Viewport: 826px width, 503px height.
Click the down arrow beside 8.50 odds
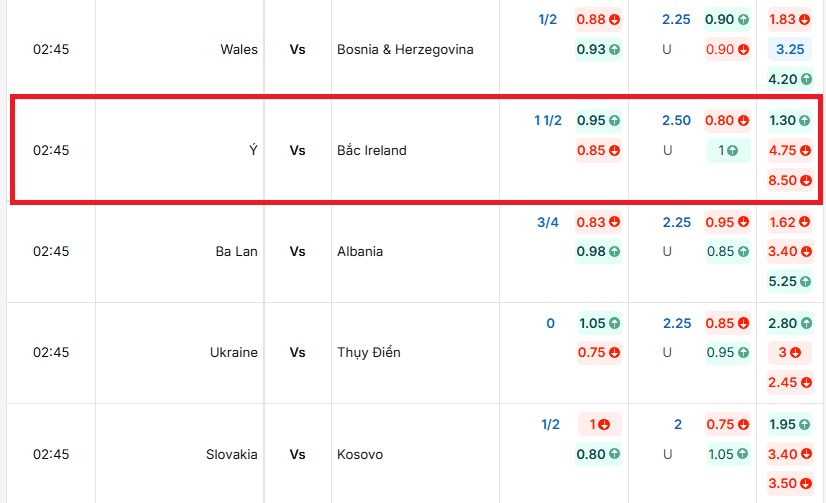click(x=805, y=181)
